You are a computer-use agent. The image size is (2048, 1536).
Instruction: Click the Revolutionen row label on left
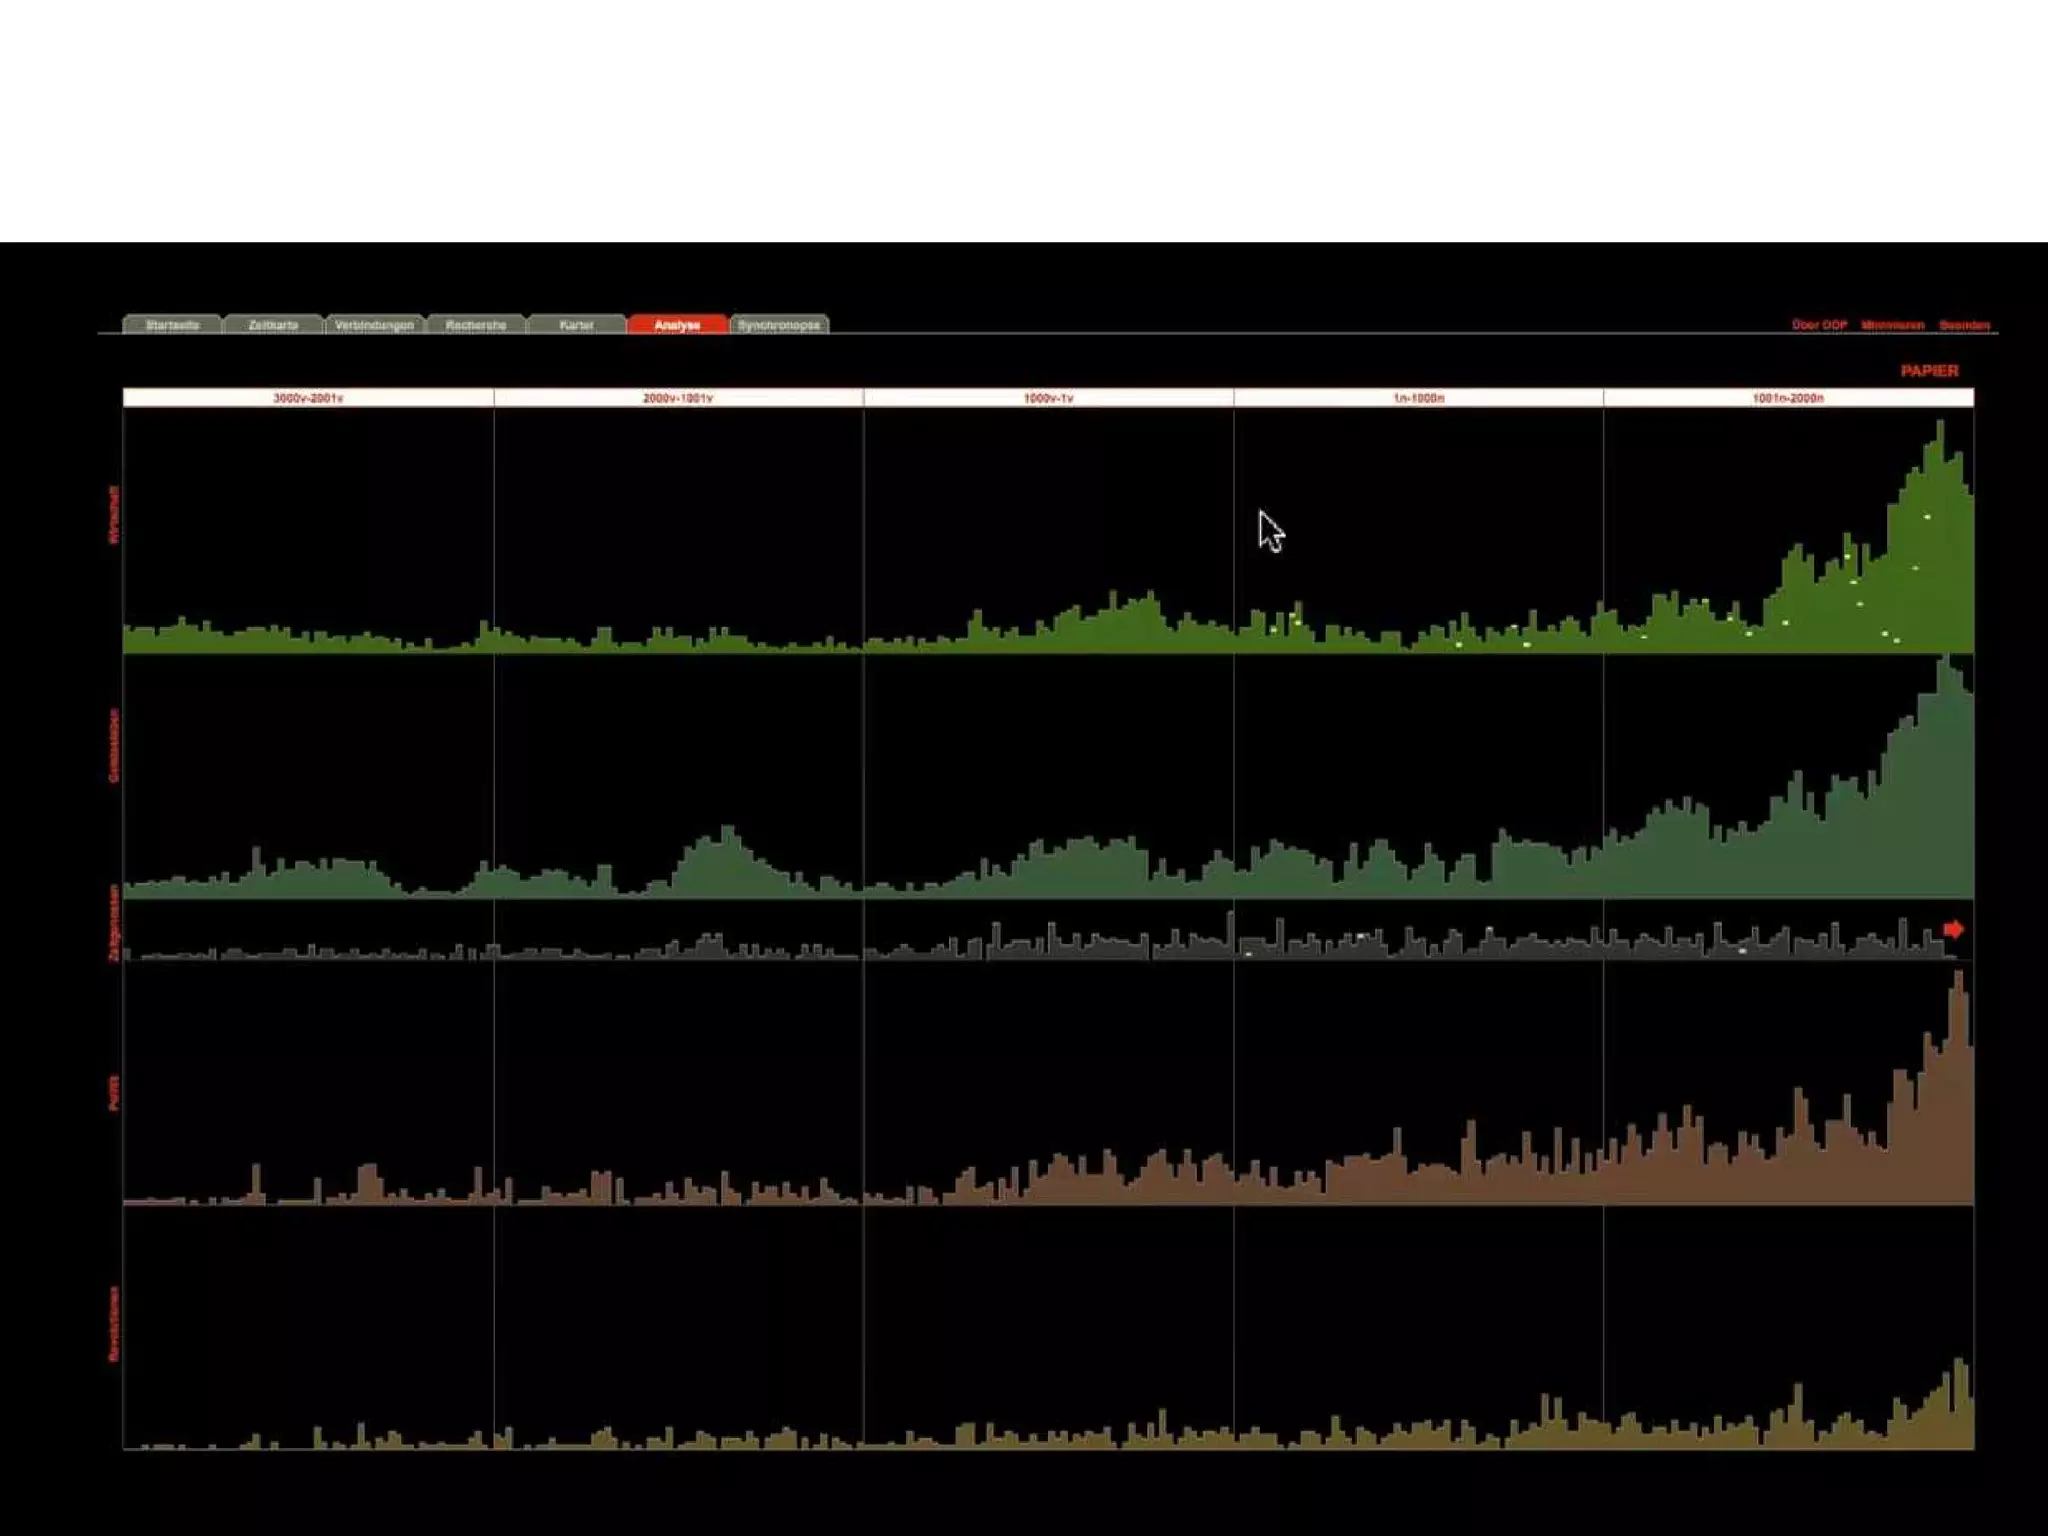pos(114,1323)
